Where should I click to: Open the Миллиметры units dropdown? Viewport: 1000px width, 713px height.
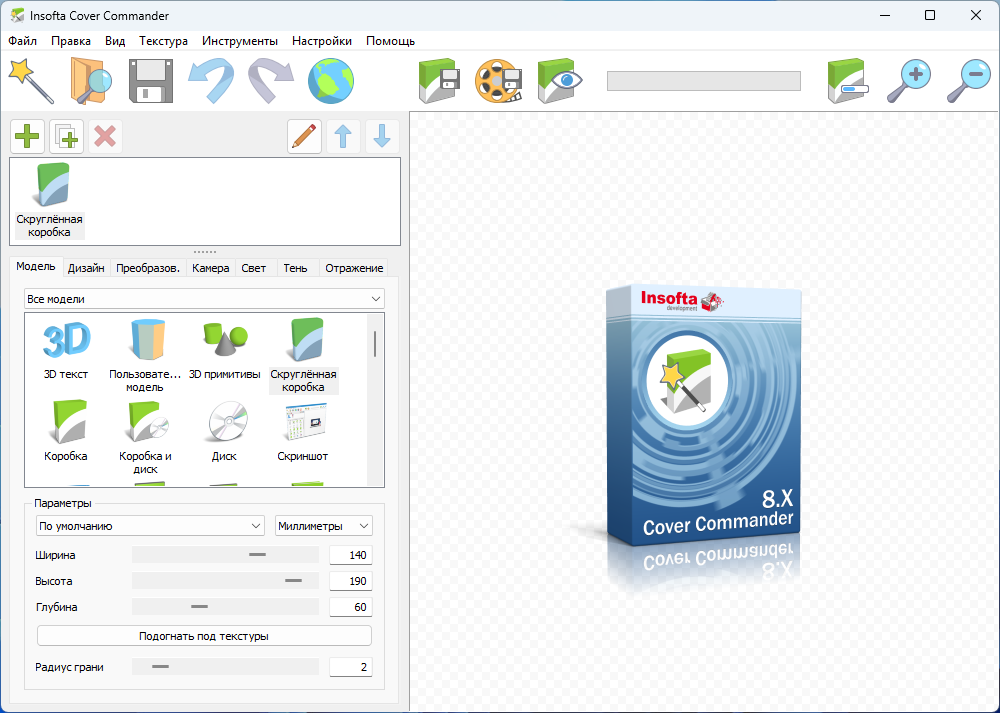click(x=324, y=526)
